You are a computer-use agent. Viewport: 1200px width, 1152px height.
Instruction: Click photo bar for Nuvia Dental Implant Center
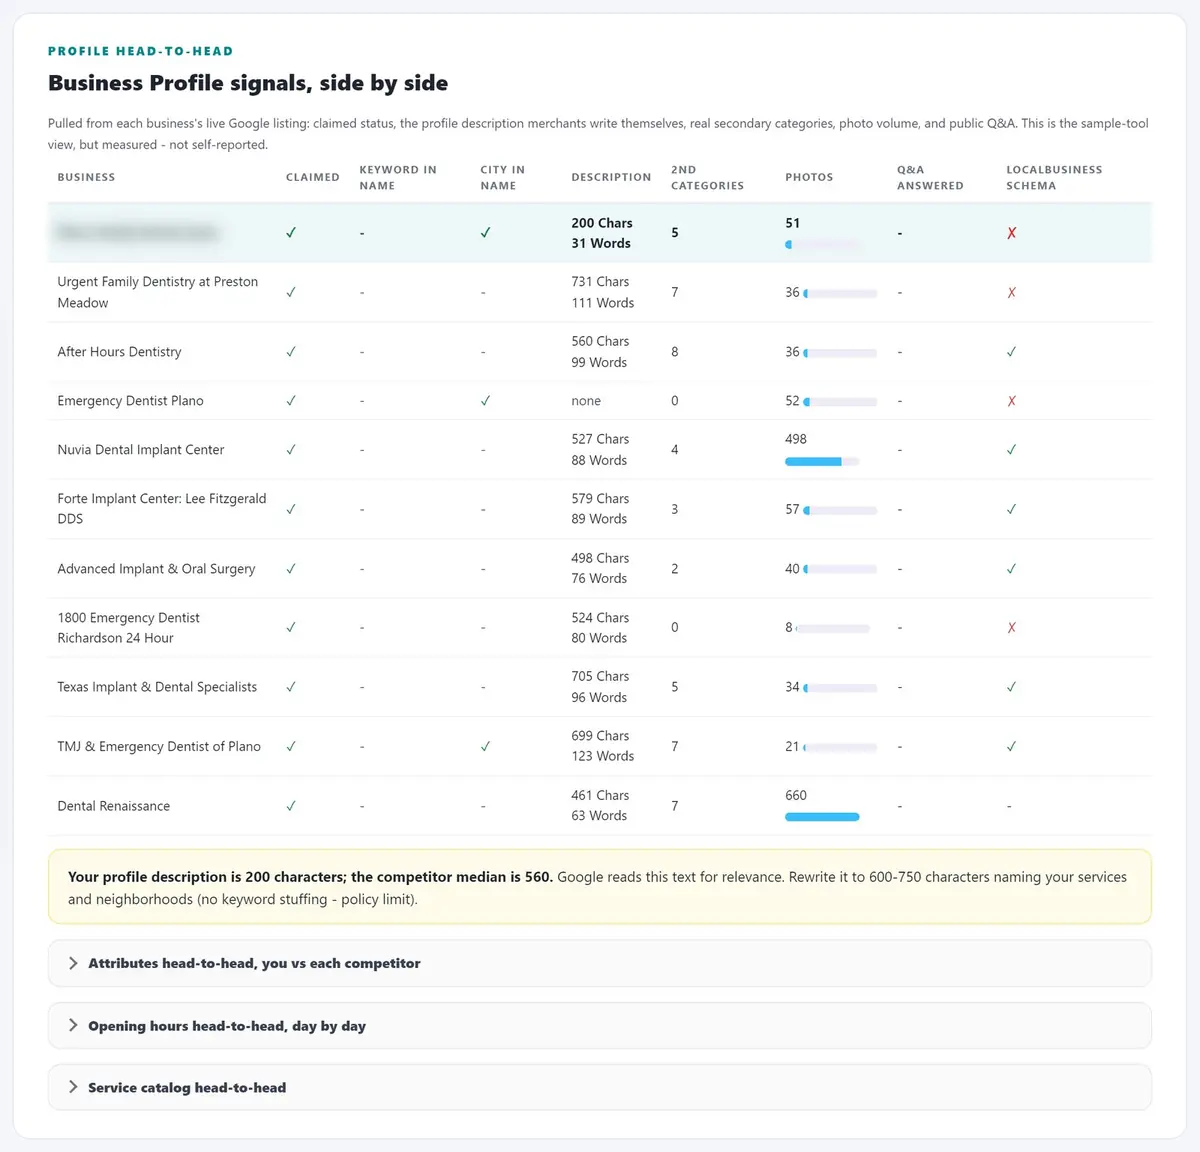point(822,462)
